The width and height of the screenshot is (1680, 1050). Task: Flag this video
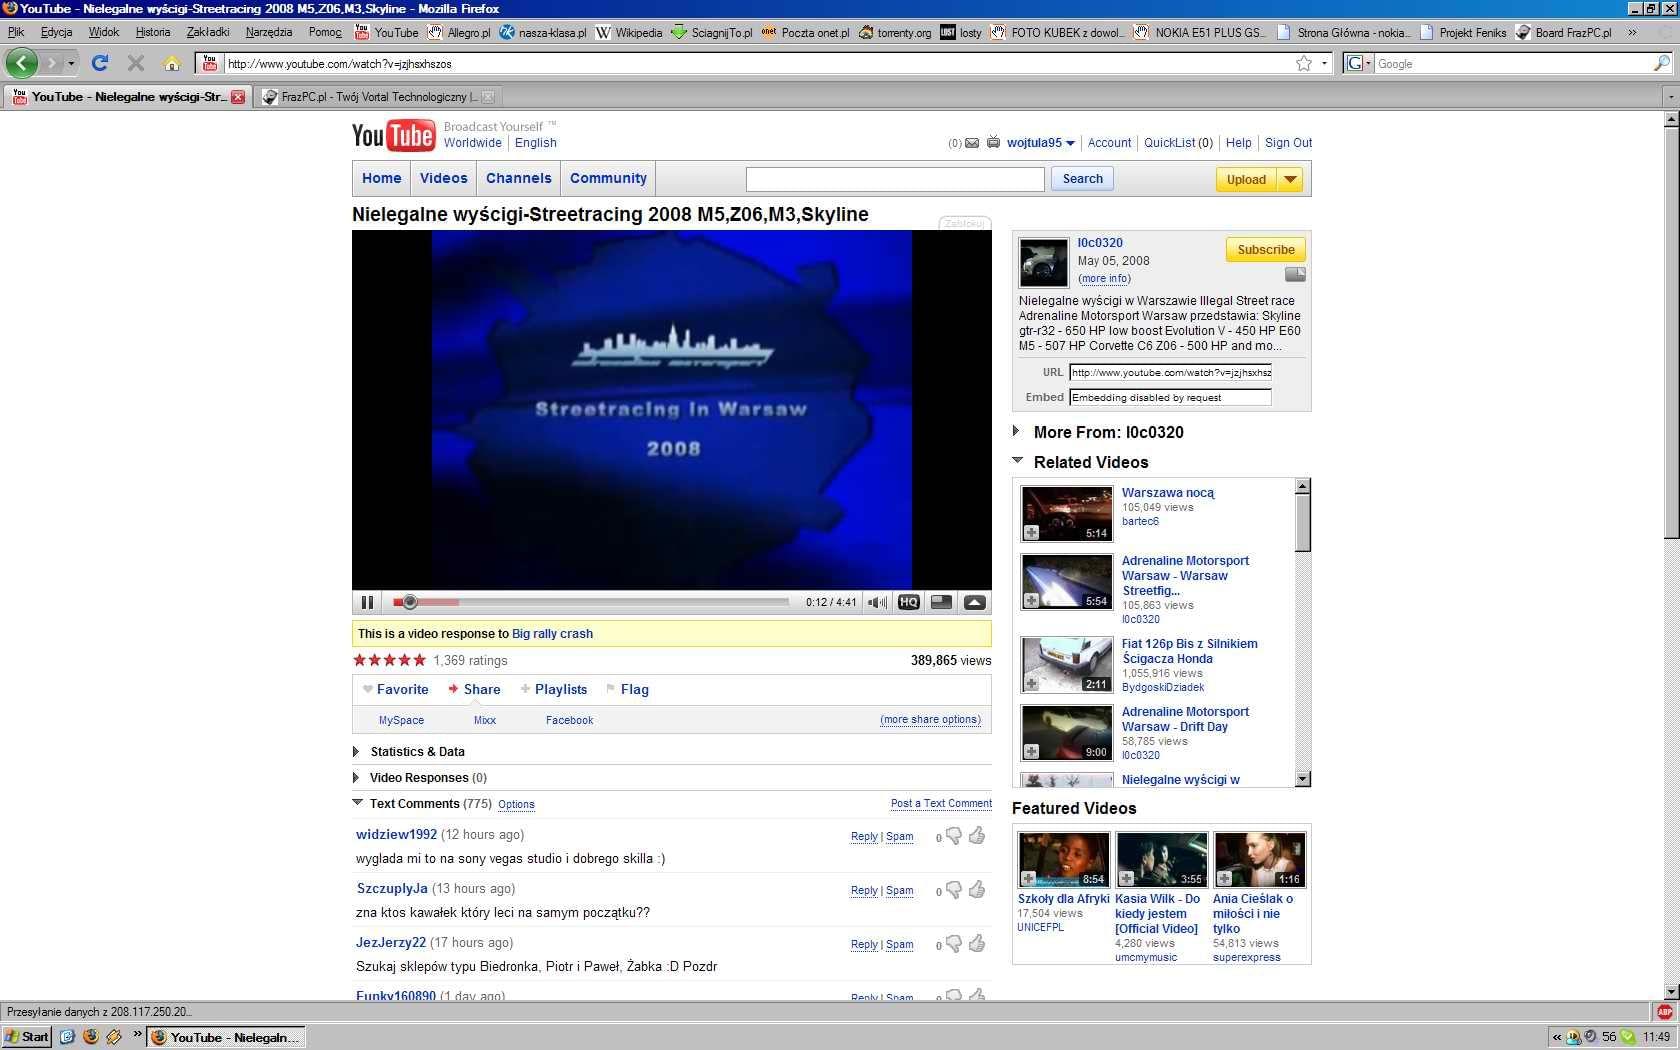point(627,689)
